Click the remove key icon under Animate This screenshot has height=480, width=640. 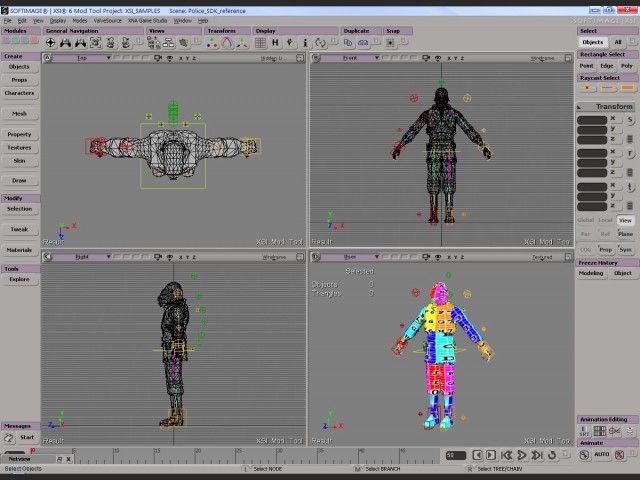[x=619, y=455]
